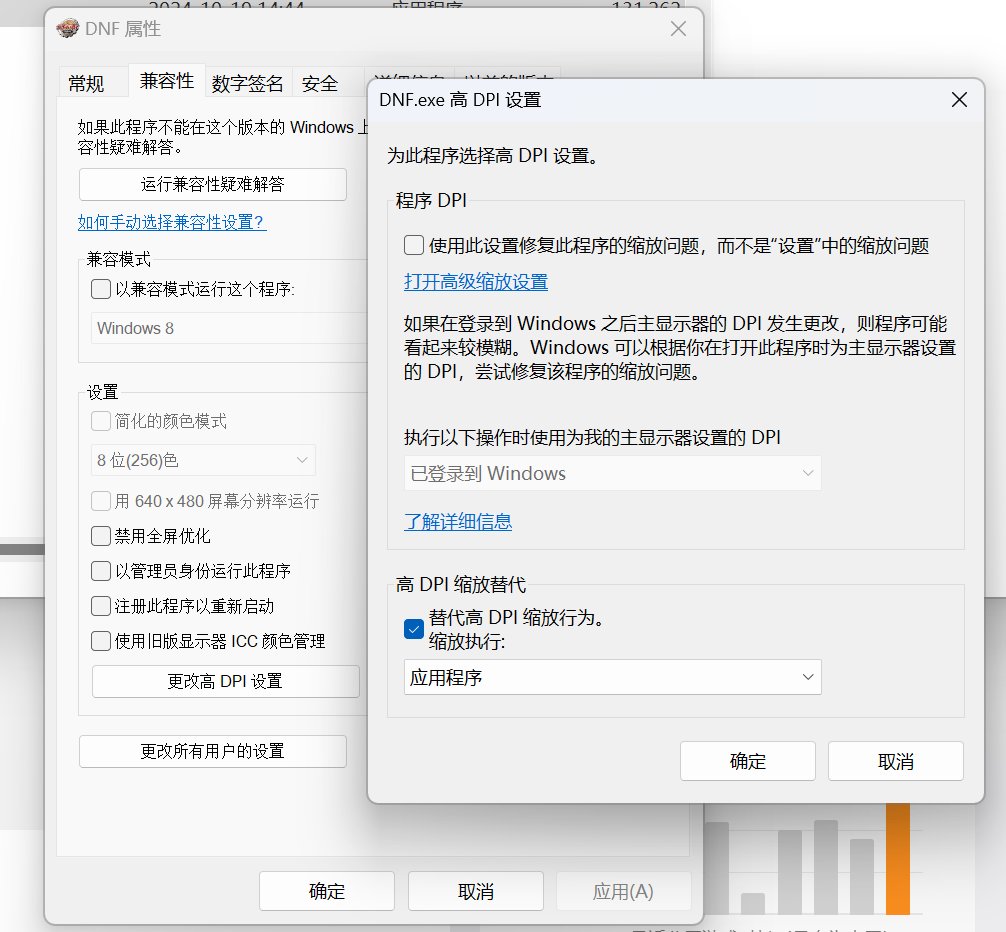Click 运行兼容性疑难解答 button

tap(213, 185)
